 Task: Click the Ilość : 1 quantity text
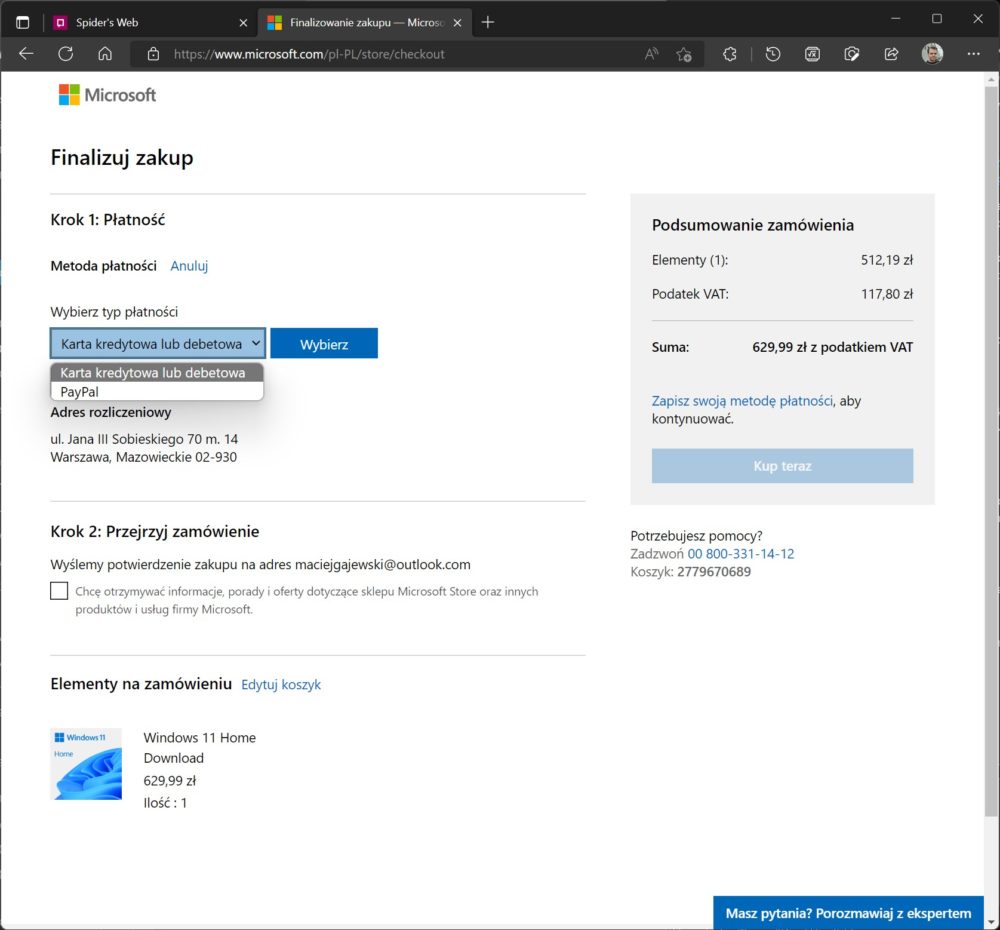coord(165,803)
